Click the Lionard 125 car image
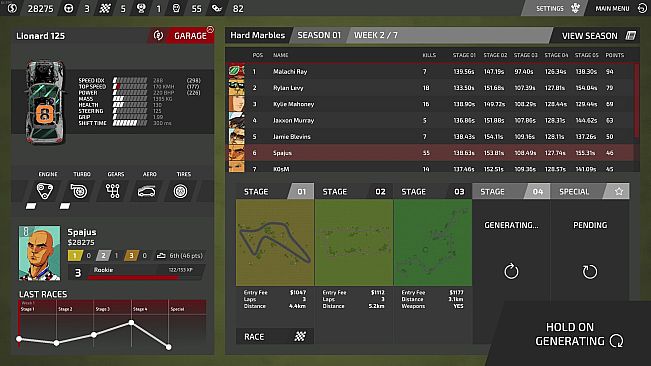This screenshot has width=651, height=366. [x=45, y=102]
